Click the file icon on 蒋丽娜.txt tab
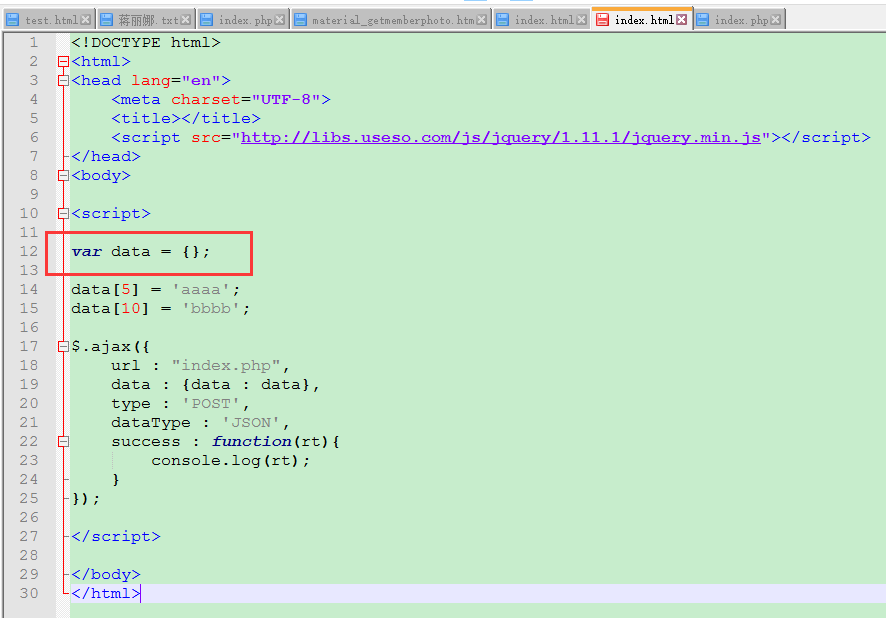The width and height of the screenshot is (886, 618). [106, 20]
